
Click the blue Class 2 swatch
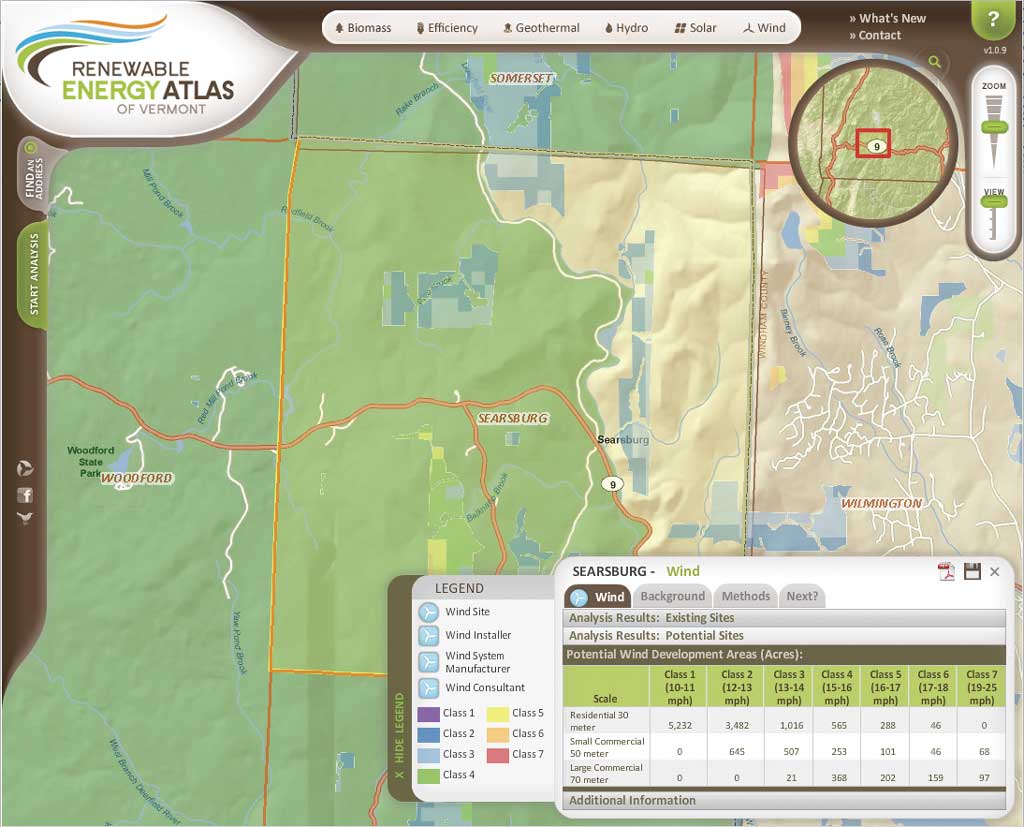click(x=428, y=734)
